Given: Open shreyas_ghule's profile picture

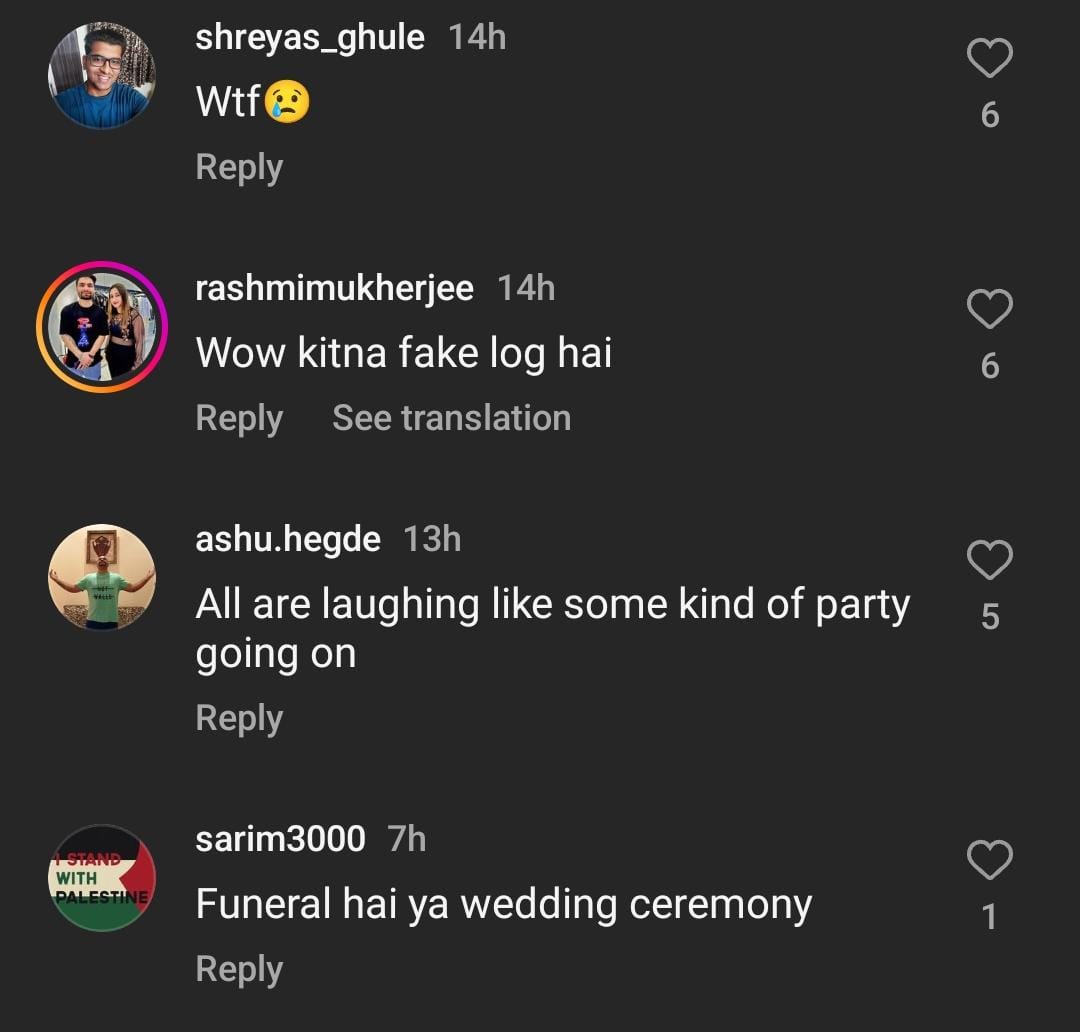Looking at the screenshot, I should 102,76.
